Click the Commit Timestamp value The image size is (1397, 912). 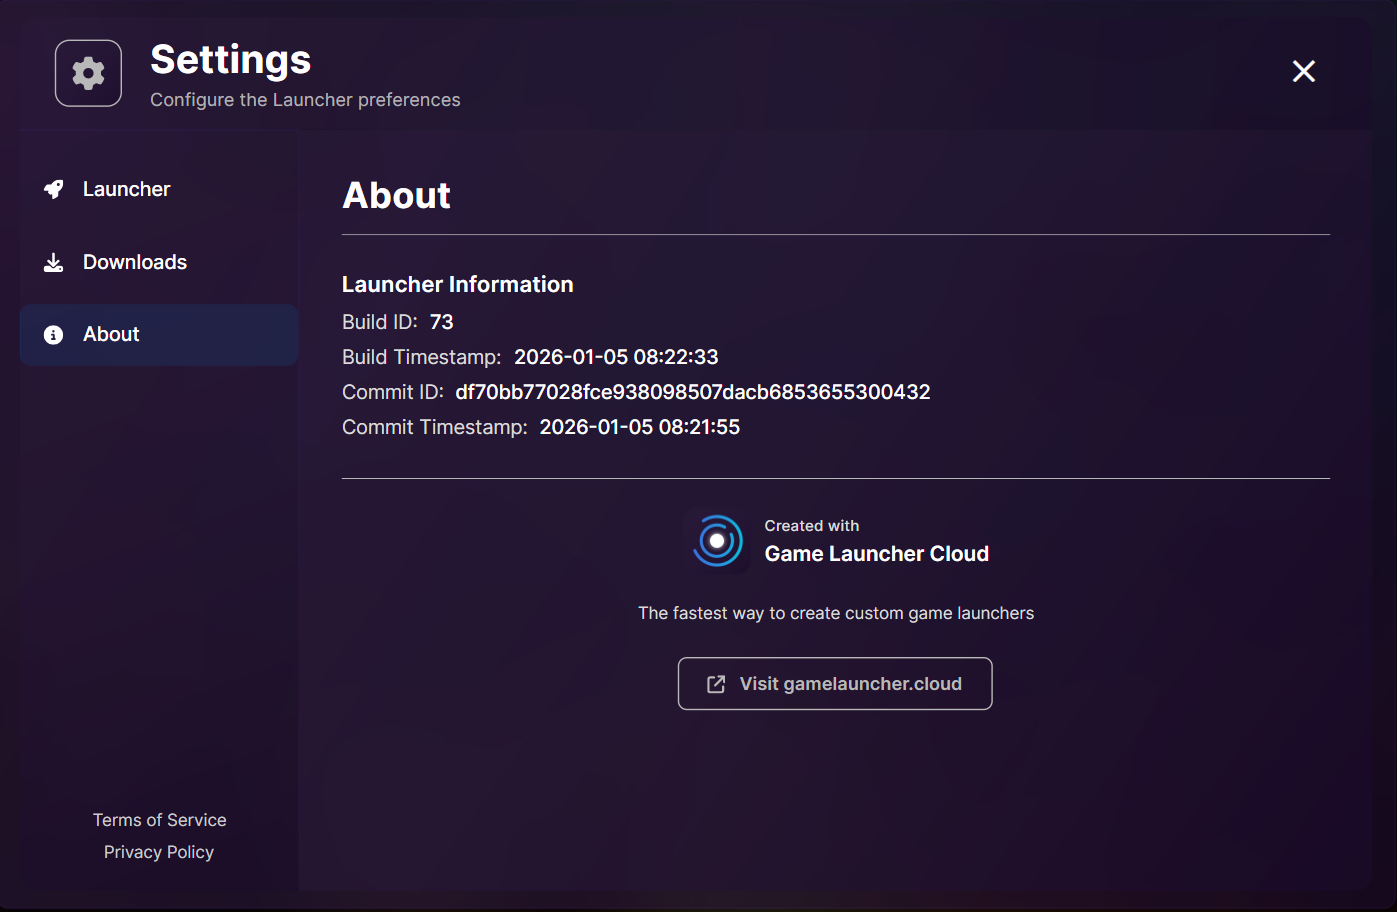[639, 427]
